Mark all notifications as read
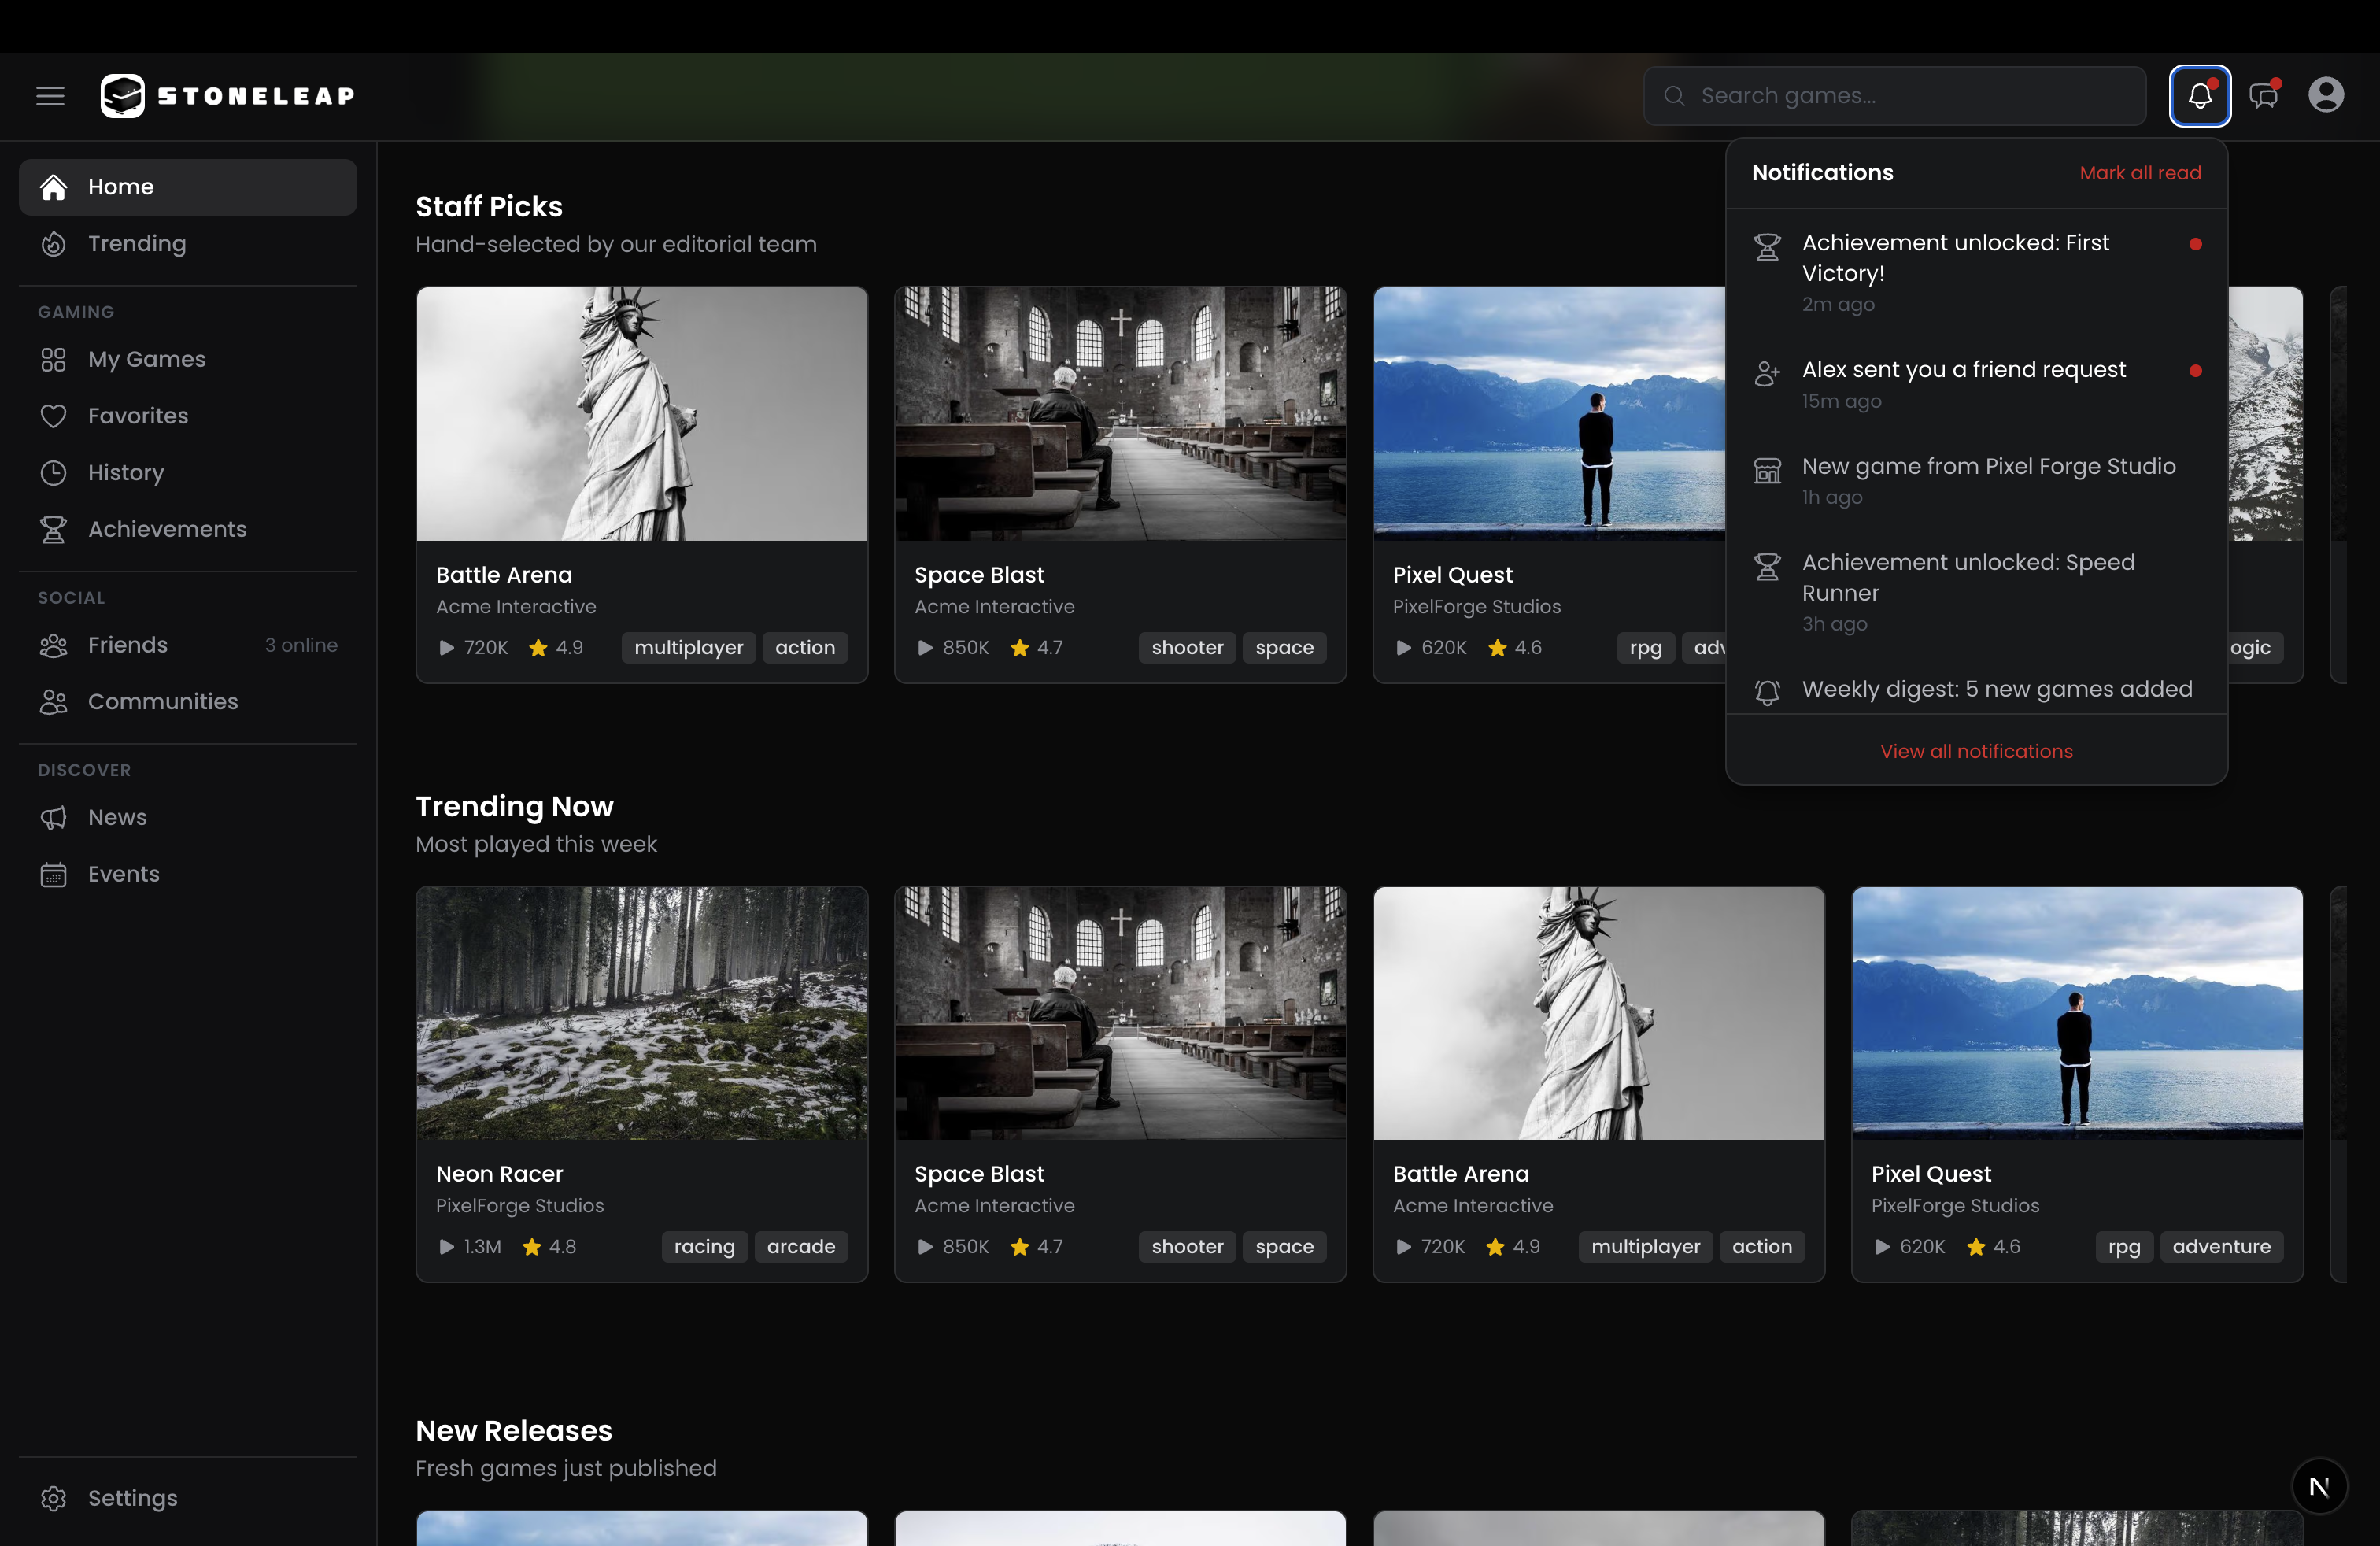2380x1546 pixels. tap(2139, 172)
